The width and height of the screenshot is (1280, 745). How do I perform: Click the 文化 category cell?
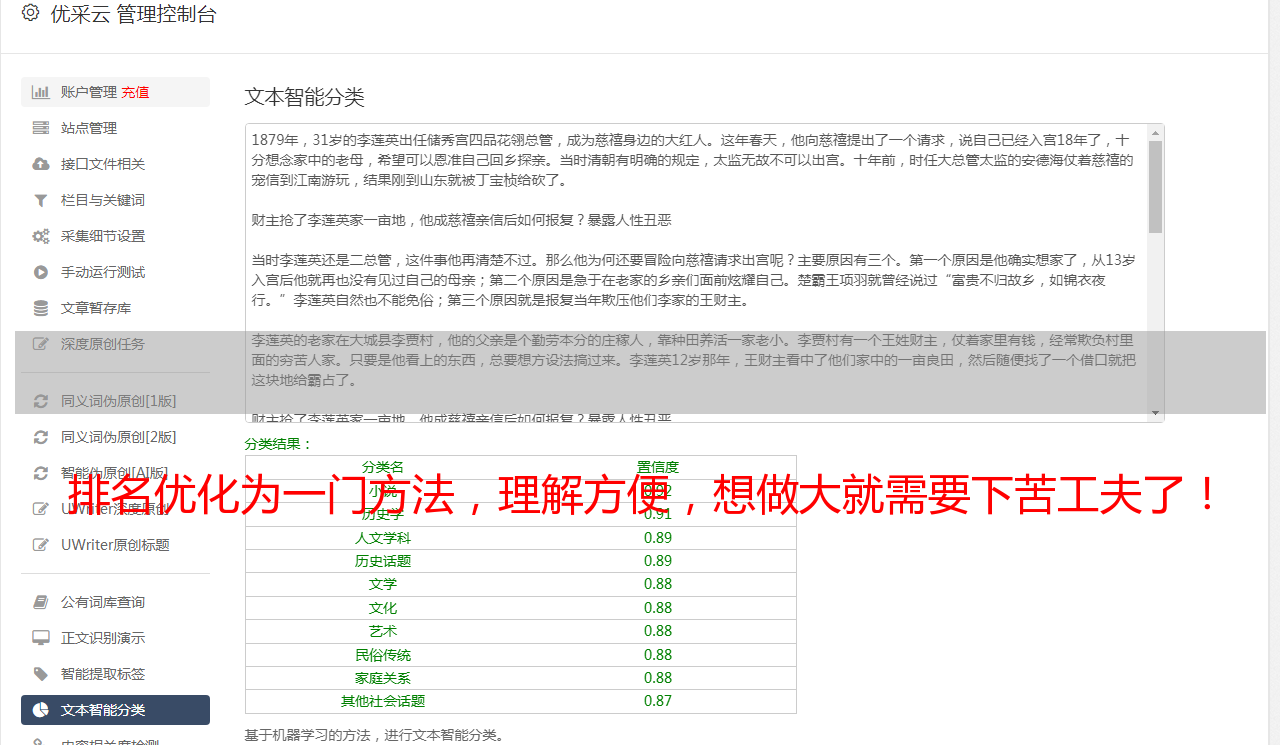[383, 608]
